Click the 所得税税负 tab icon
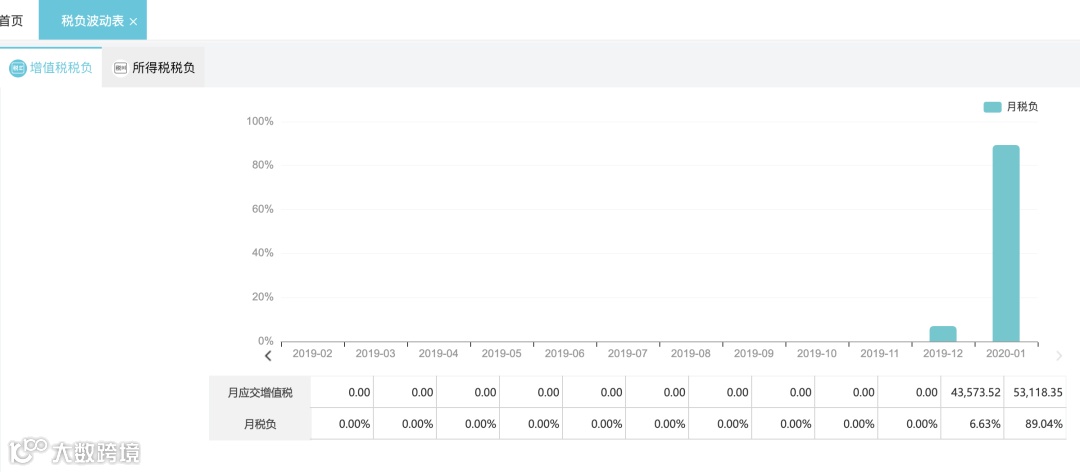1080x472 pixels. (x=120, y=69)
